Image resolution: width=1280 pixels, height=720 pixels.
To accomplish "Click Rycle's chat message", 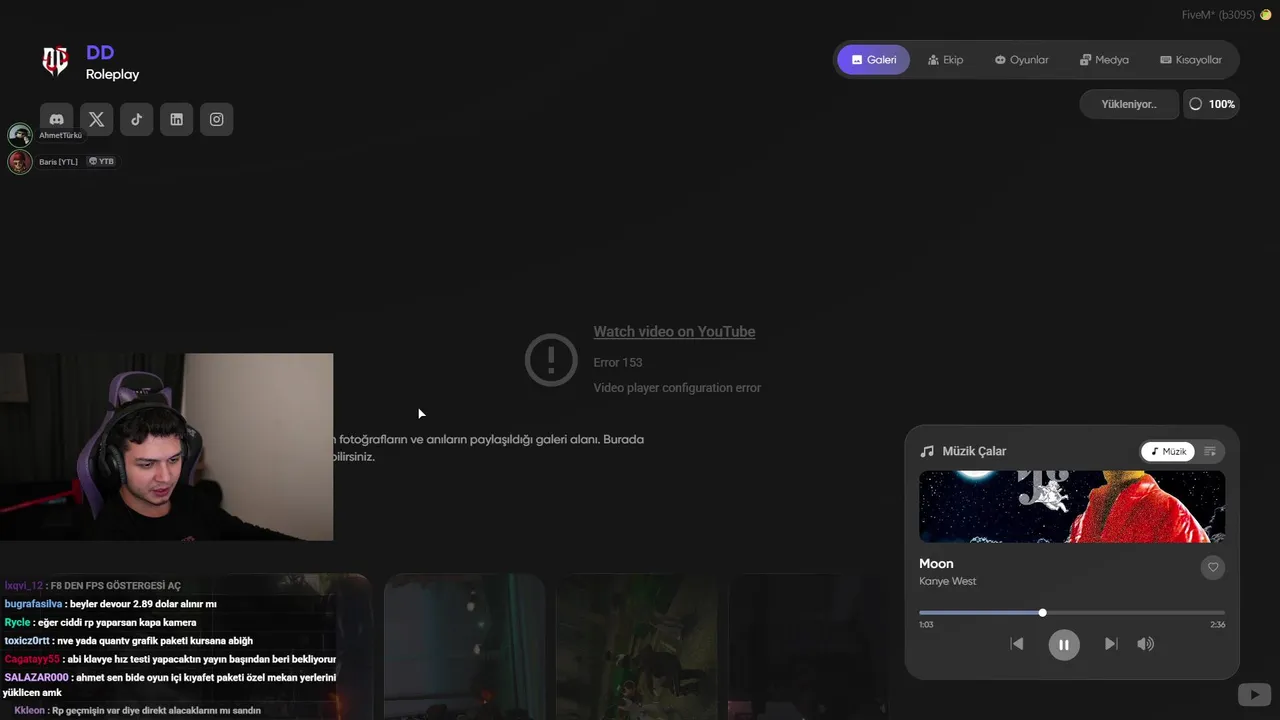I will point(100,623).
